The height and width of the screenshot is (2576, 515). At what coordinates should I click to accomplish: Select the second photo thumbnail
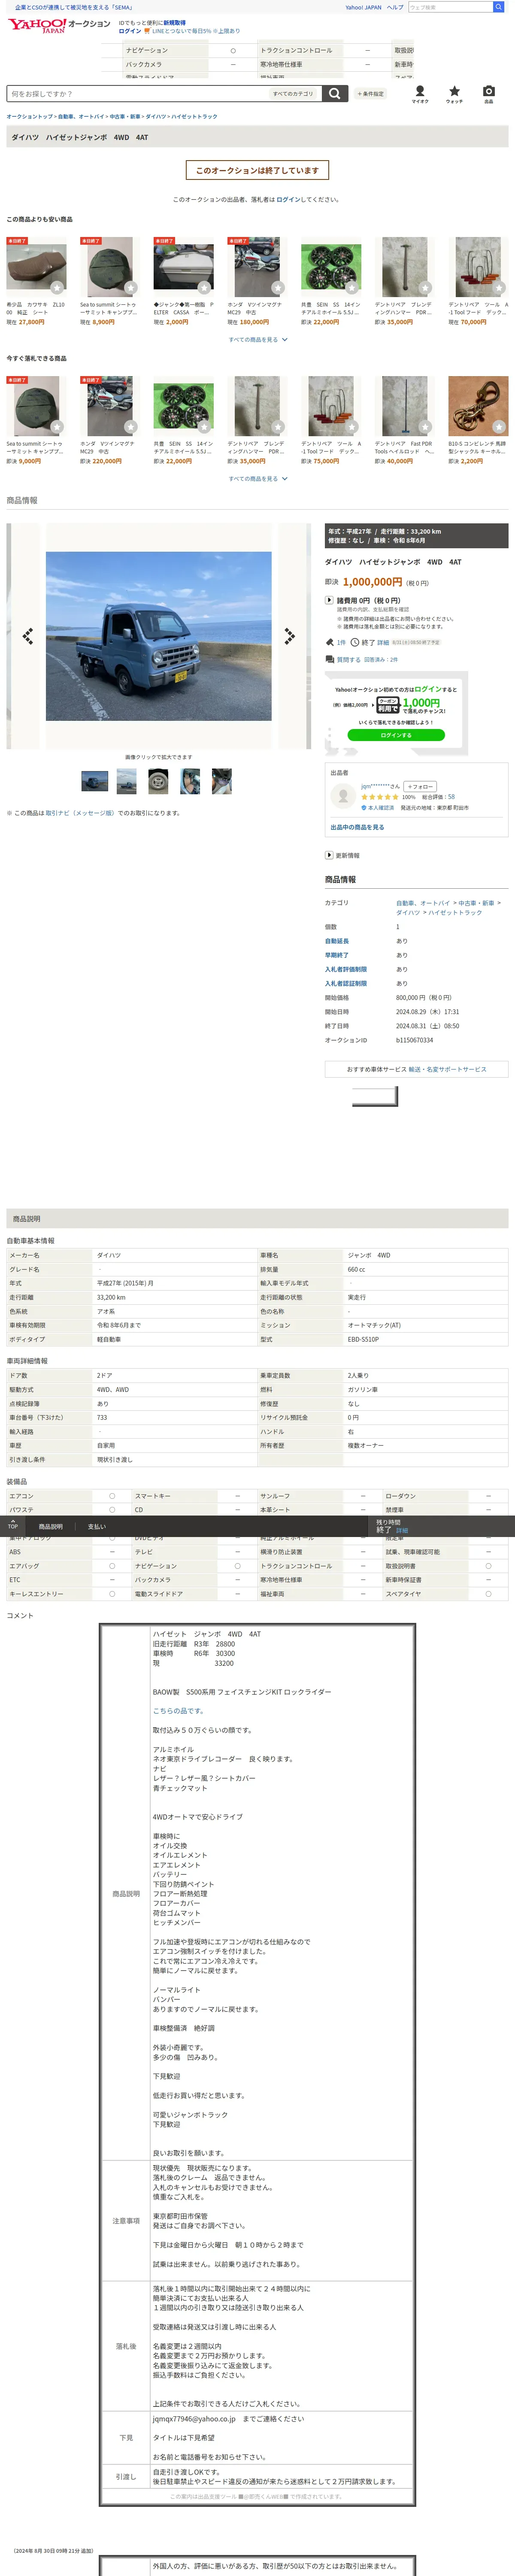pos(127,781)
